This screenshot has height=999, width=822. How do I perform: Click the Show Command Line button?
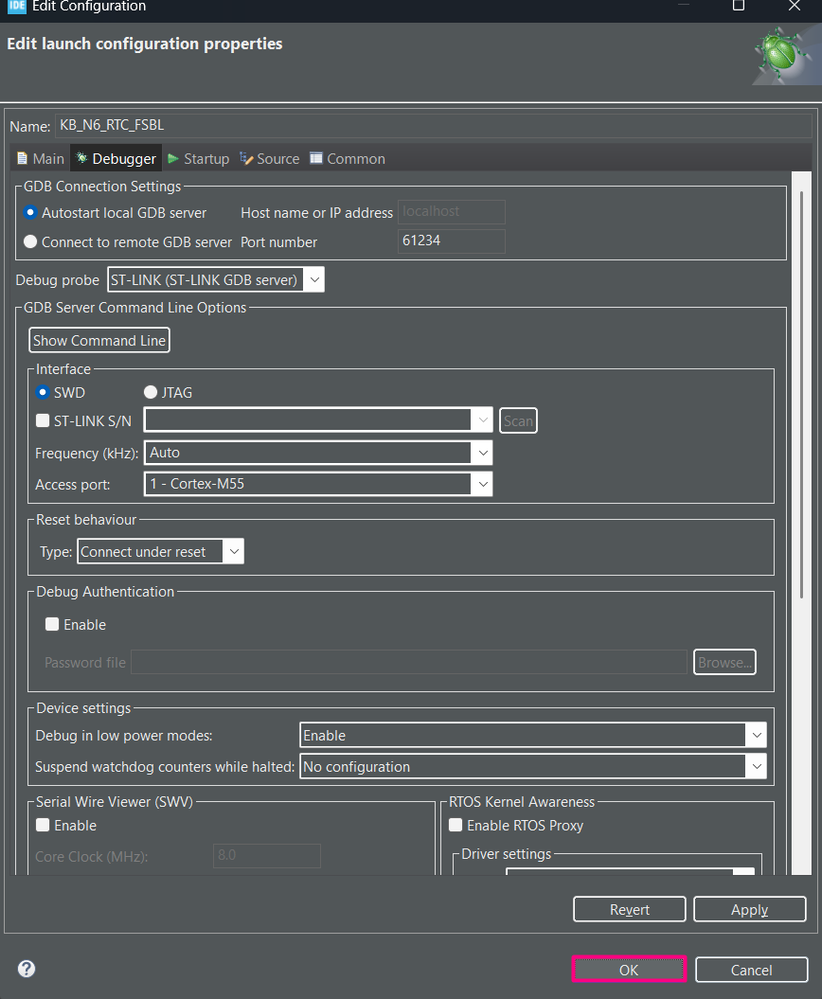point(99,340)
